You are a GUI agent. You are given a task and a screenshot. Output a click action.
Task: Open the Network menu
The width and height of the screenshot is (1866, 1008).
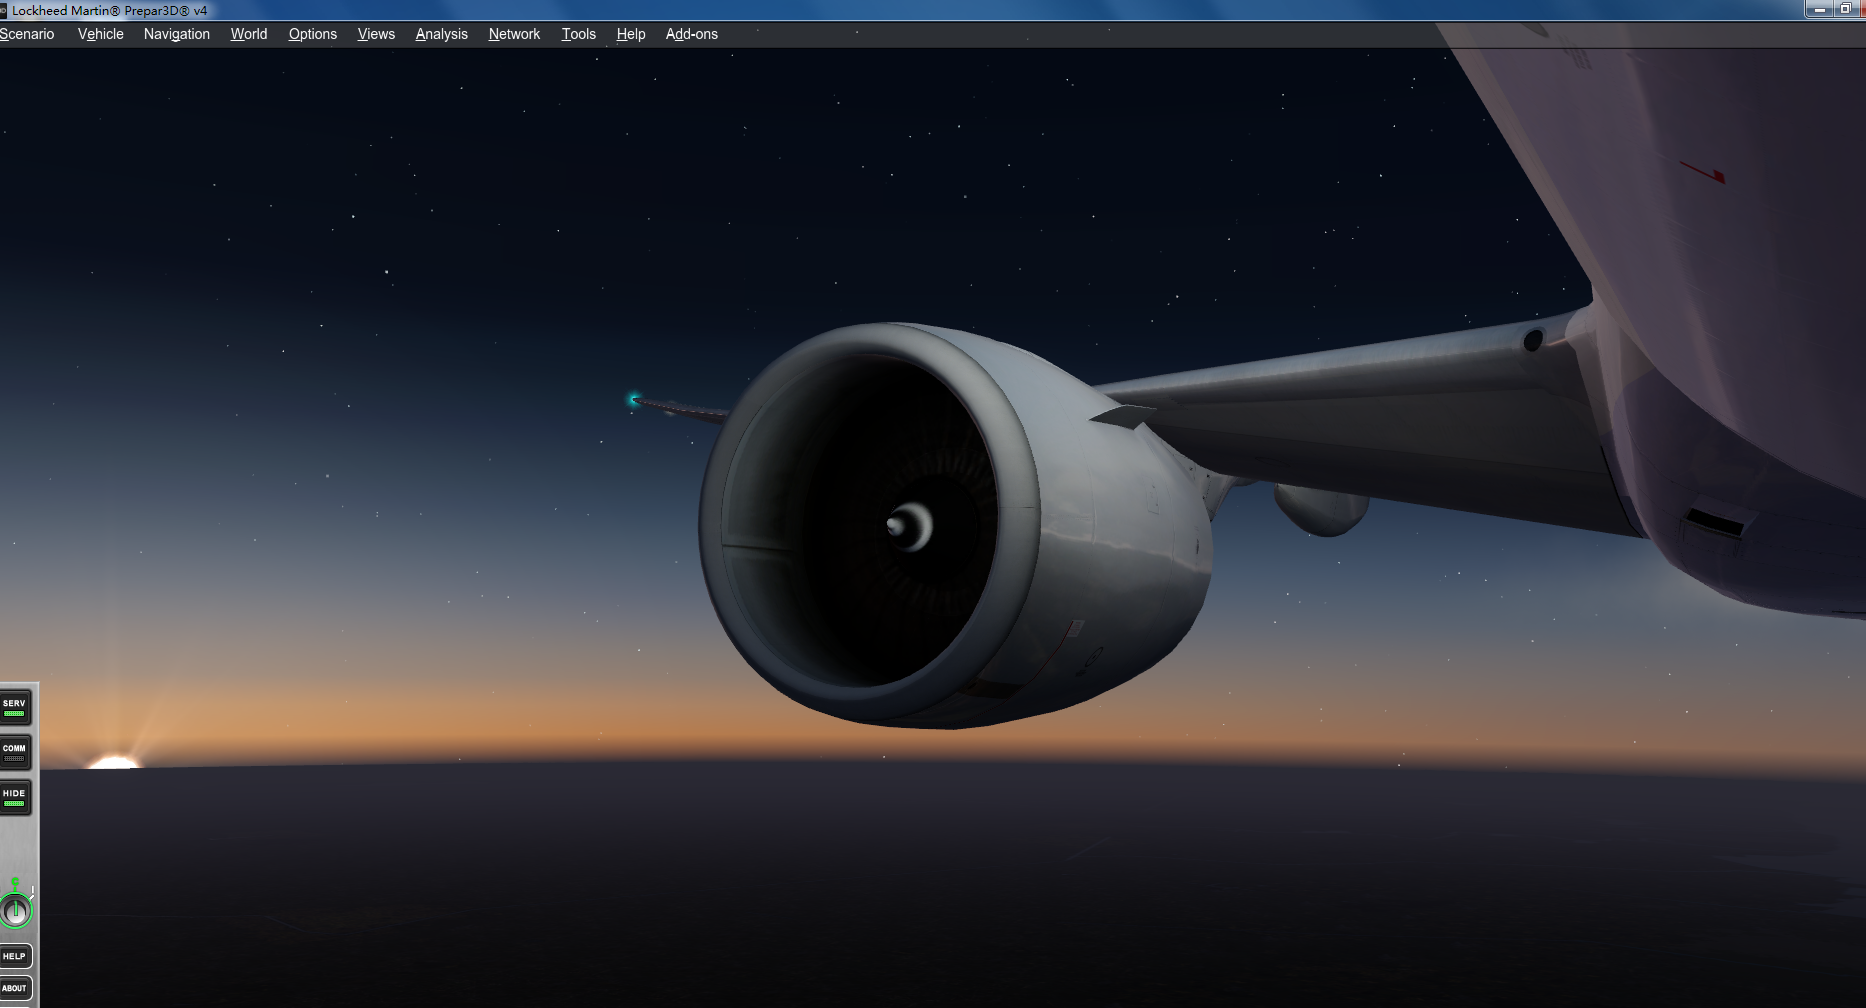(x=513, y=33)
